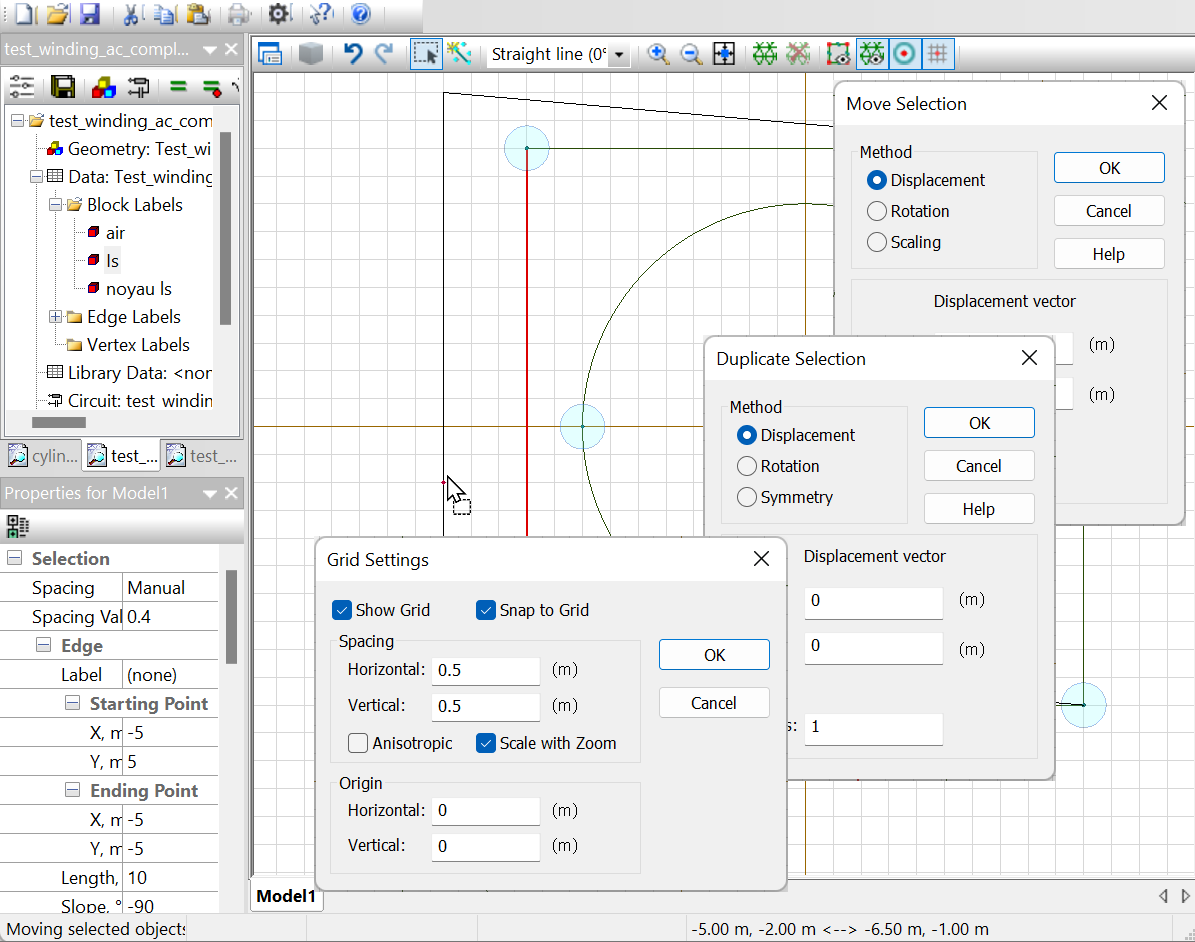The image size is (1195, 942).
Task: Select Rotation in Move Selection dialog
Action: [877, 211]
